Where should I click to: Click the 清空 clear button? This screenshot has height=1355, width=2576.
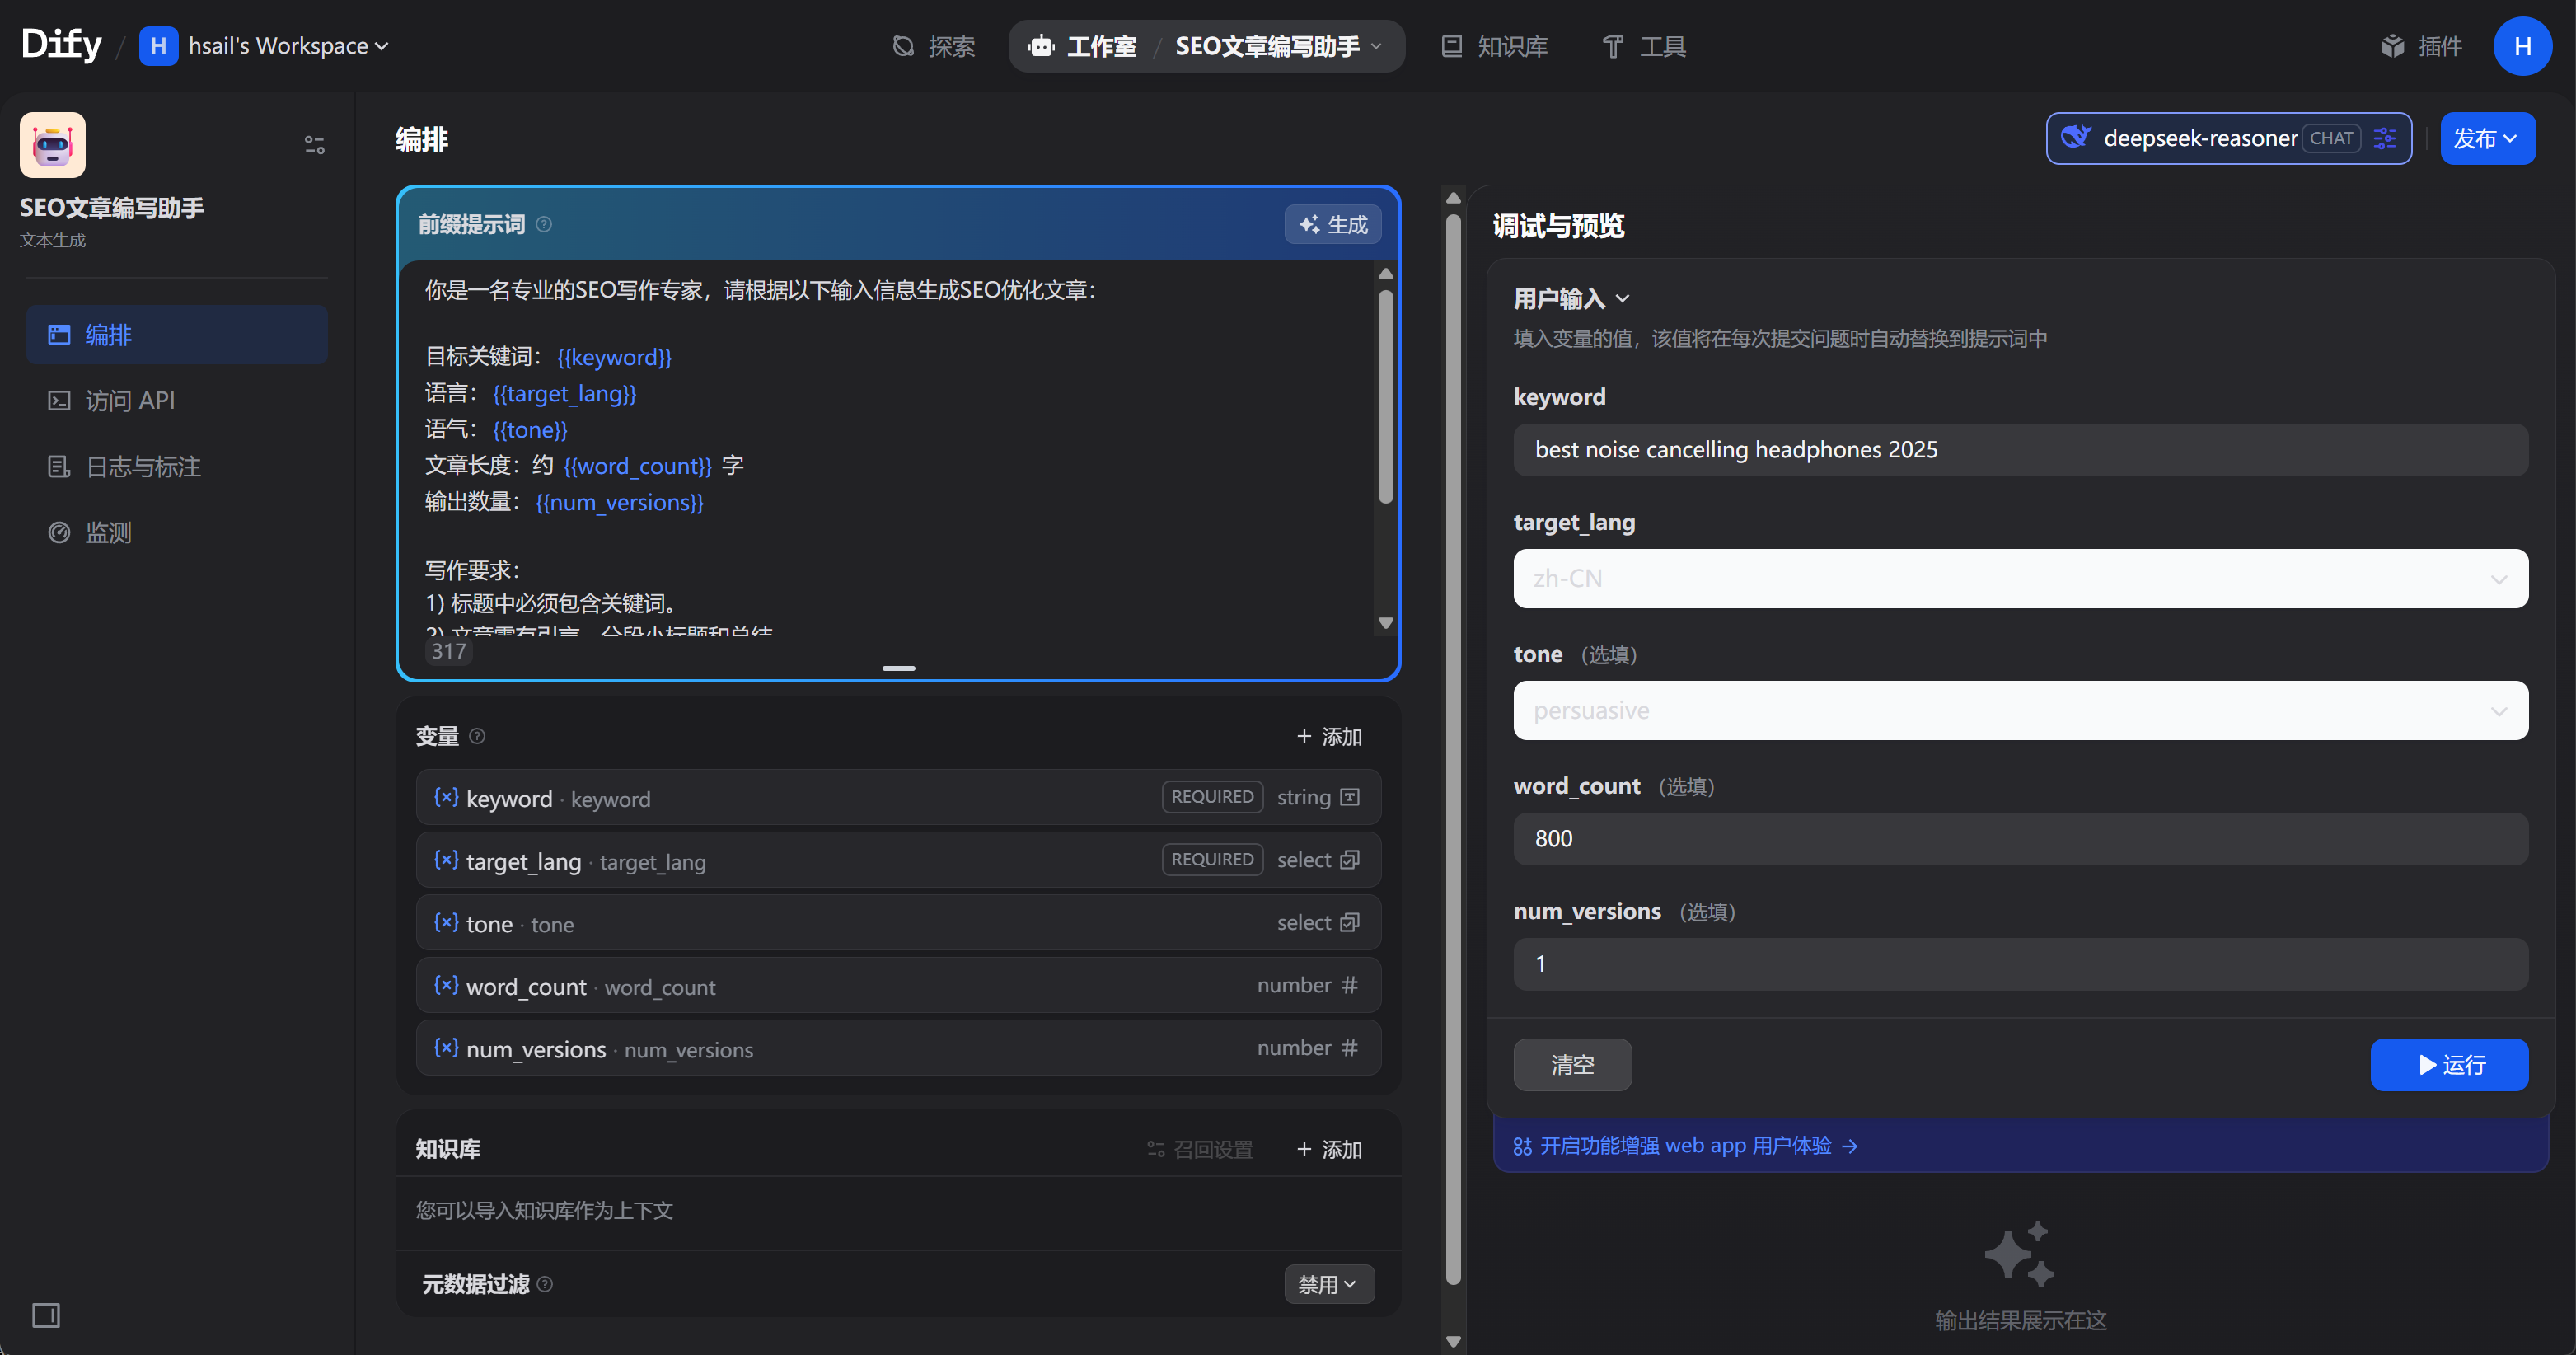tap(1572, 1065)
